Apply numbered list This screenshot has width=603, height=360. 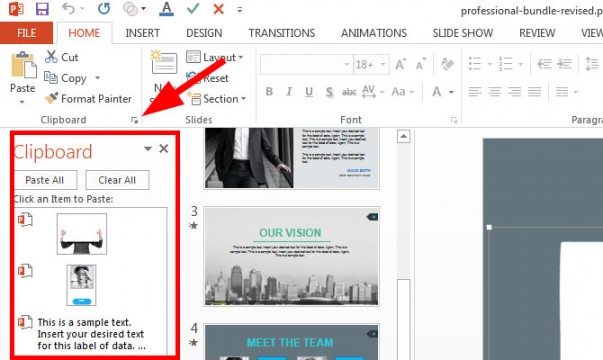pos(506,64)
